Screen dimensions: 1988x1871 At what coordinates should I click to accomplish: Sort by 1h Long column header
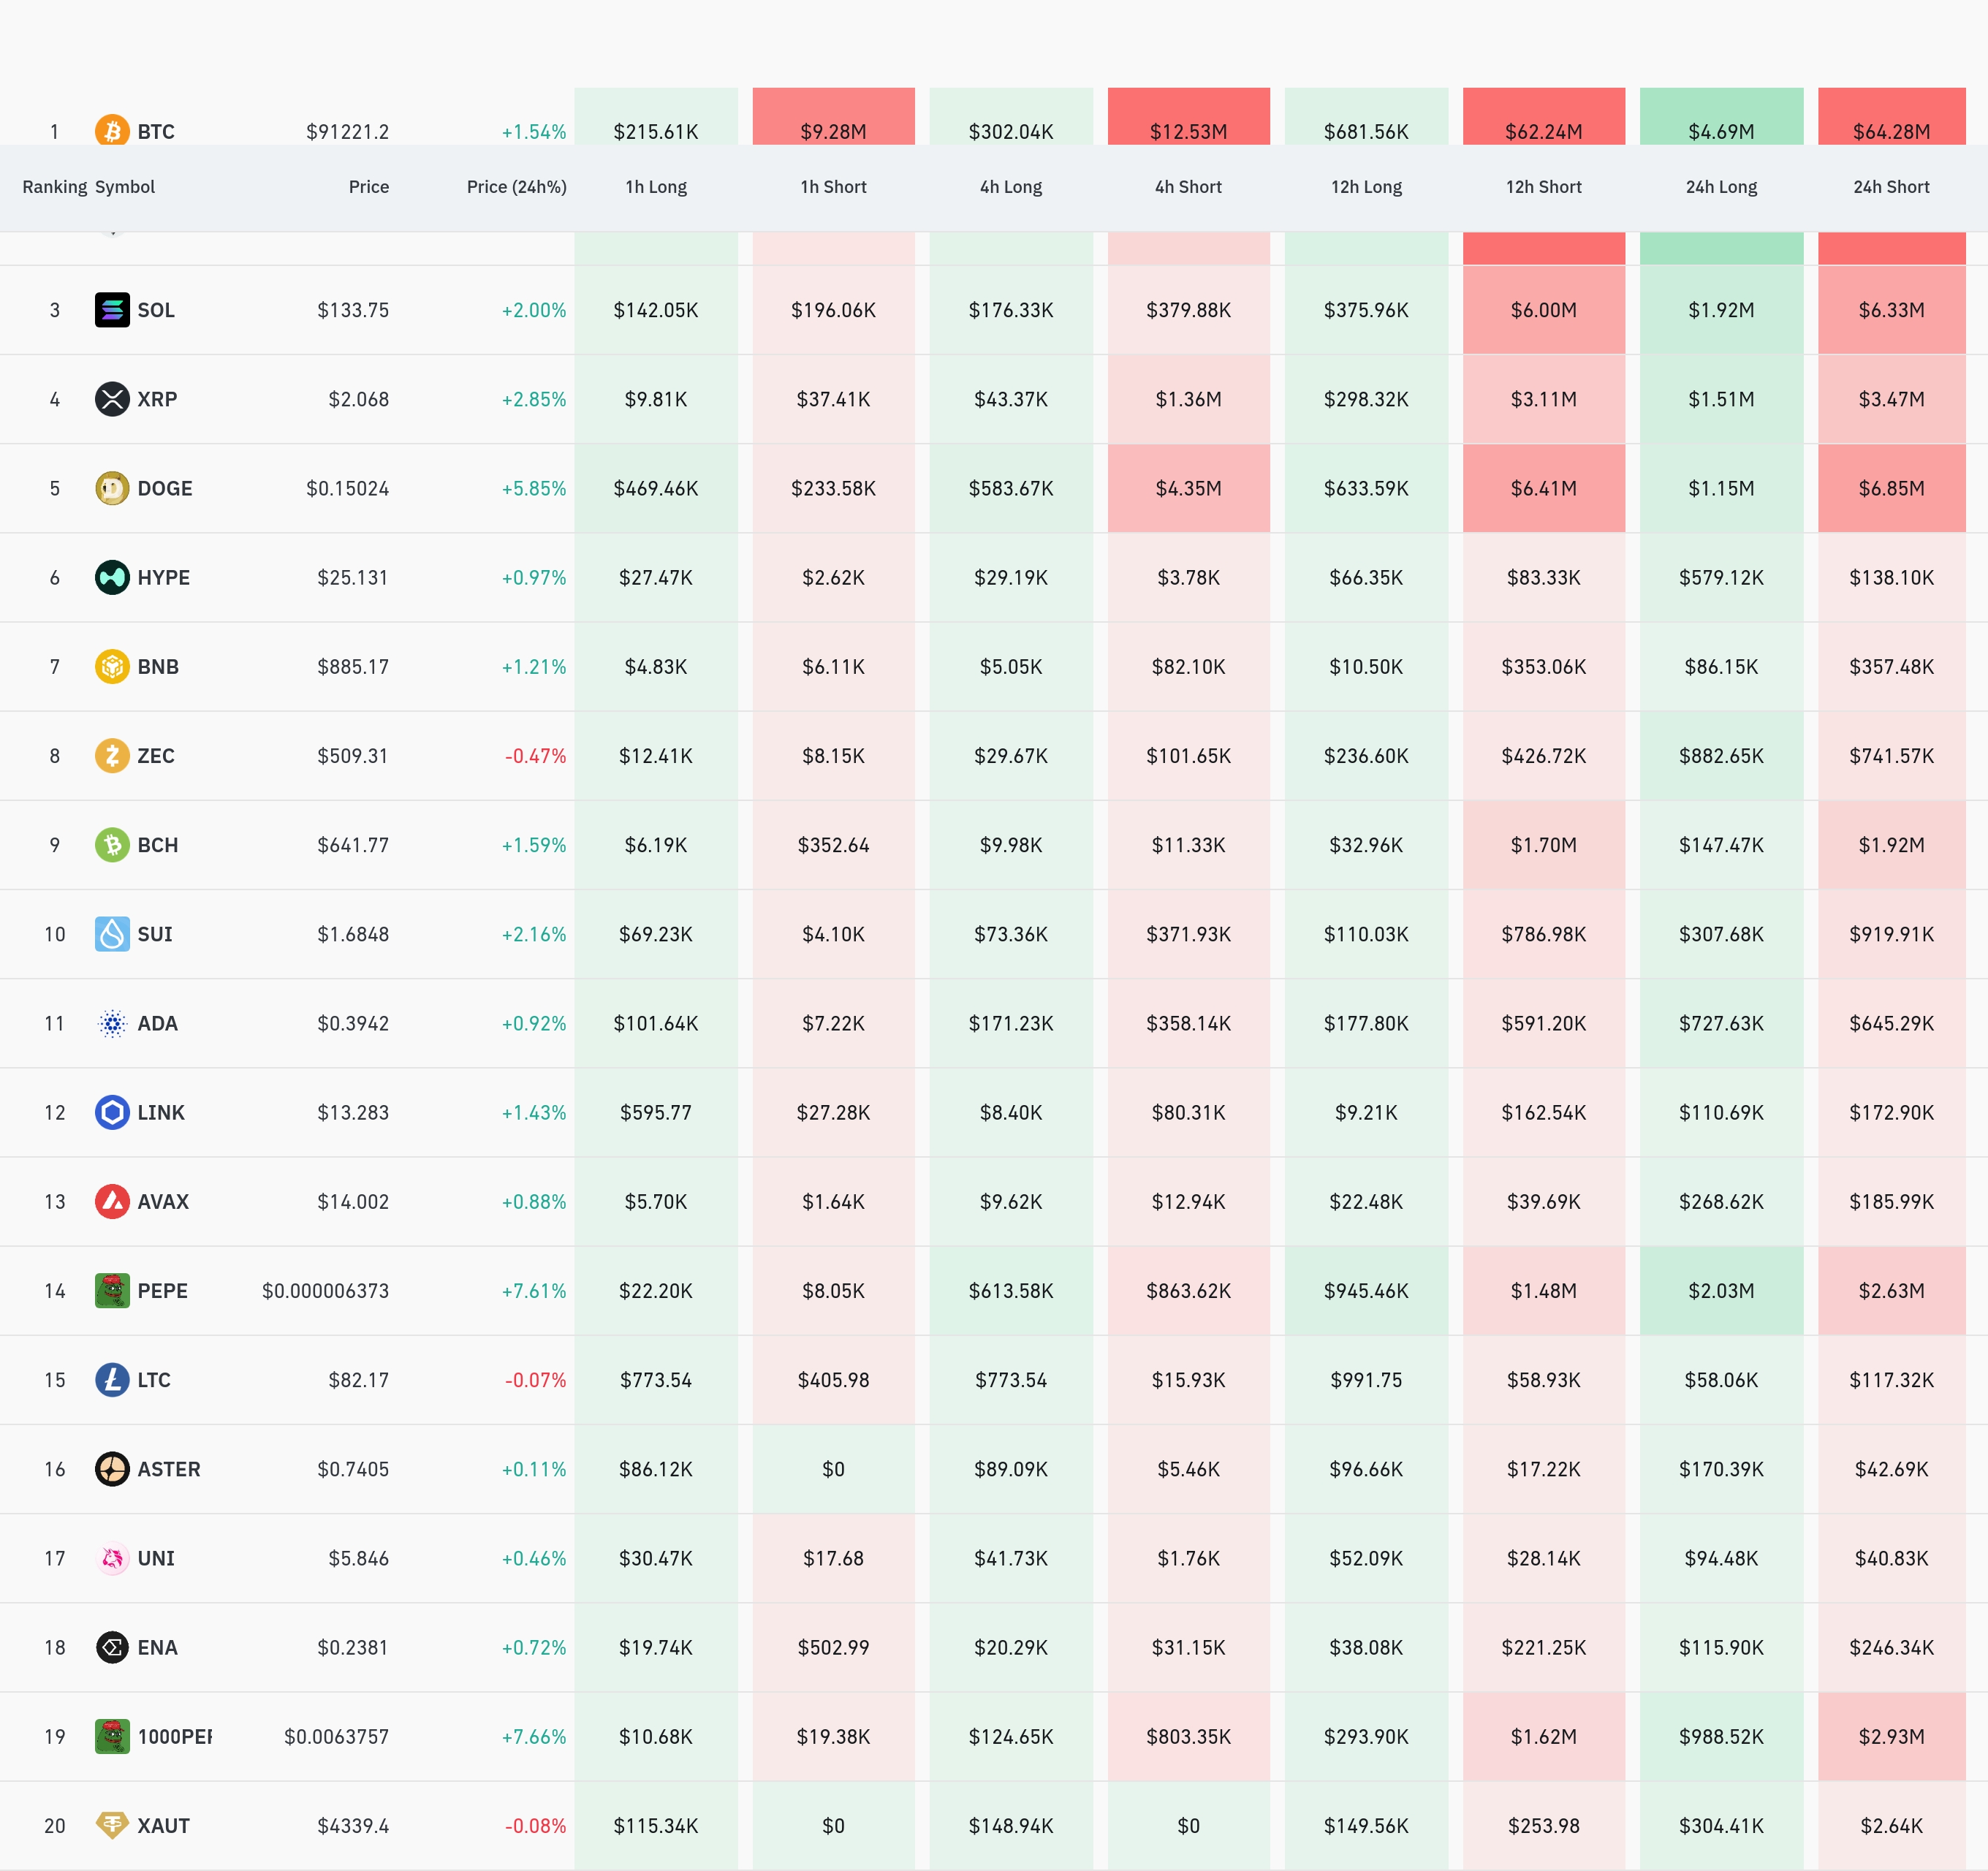pyautogui.click(x=656, y=187)
